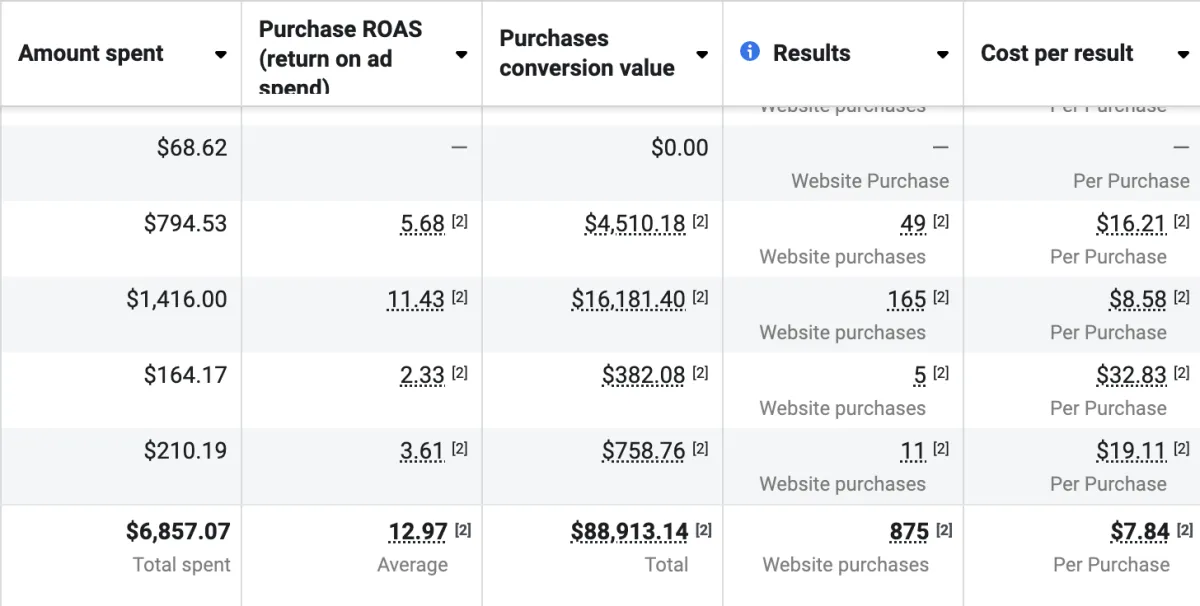Click the 49 results value
This screenshot has width=1200, height=606.
click(913, 224)
